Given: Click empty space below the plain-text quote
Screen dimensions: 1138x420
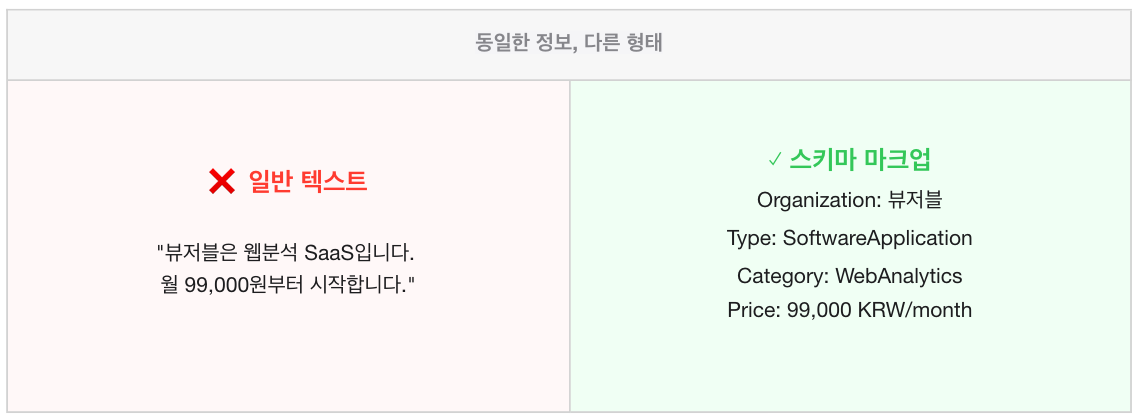Looking at the screenshot, I should [x=288, y=360].
